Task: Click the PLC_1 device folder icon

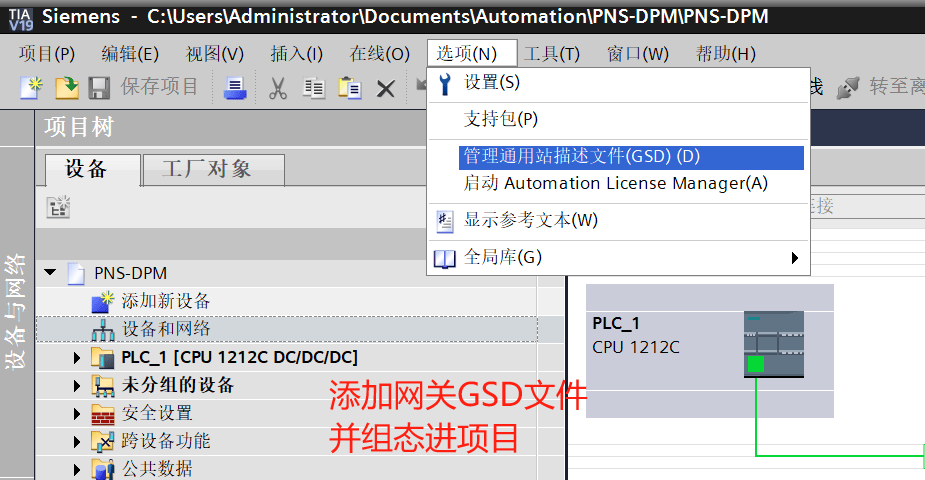Action: tap(103, 357)
